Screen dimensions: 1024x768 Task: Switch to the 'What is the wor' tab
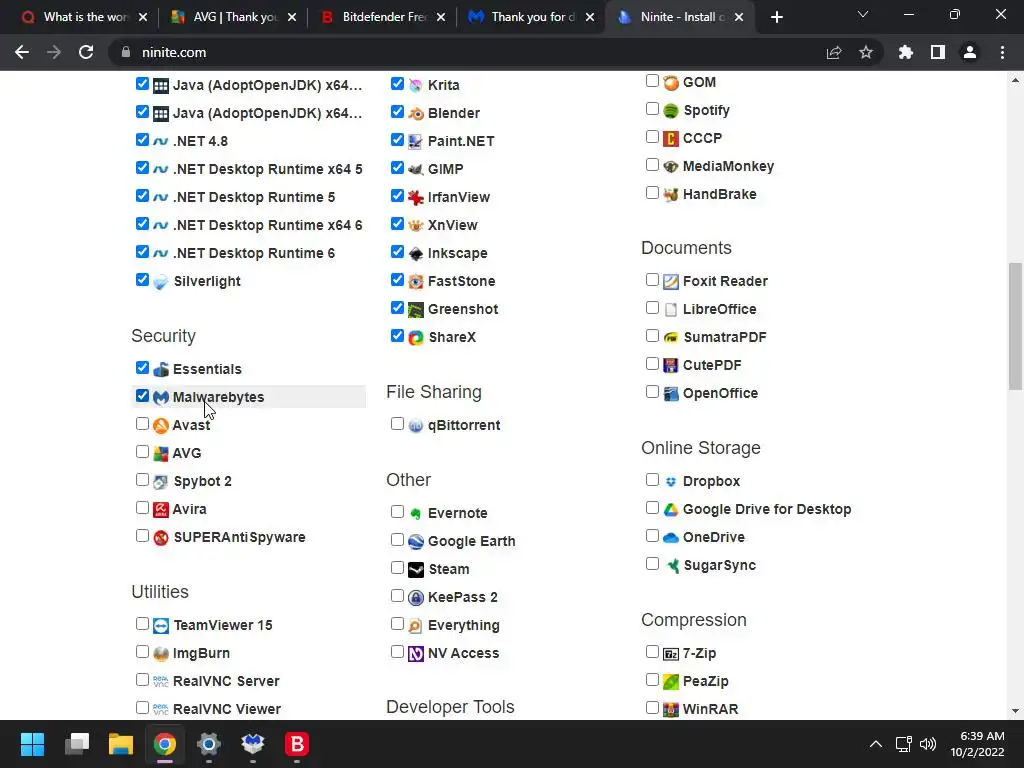85,17
